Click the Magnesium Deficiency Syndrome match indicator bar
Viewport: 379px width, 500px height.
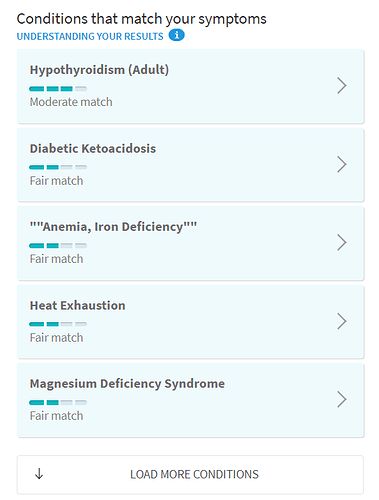coord(58,402)
